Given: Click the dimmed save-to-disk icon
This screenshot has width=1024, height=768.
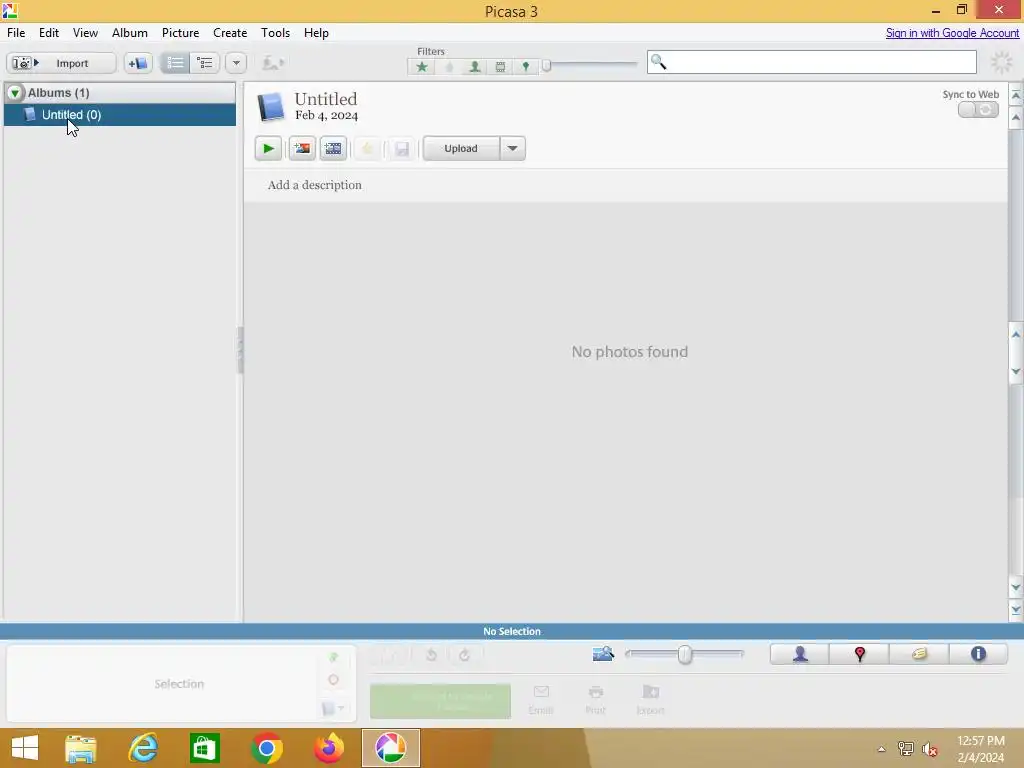Looking at the screenshot, I should point(402,149).
